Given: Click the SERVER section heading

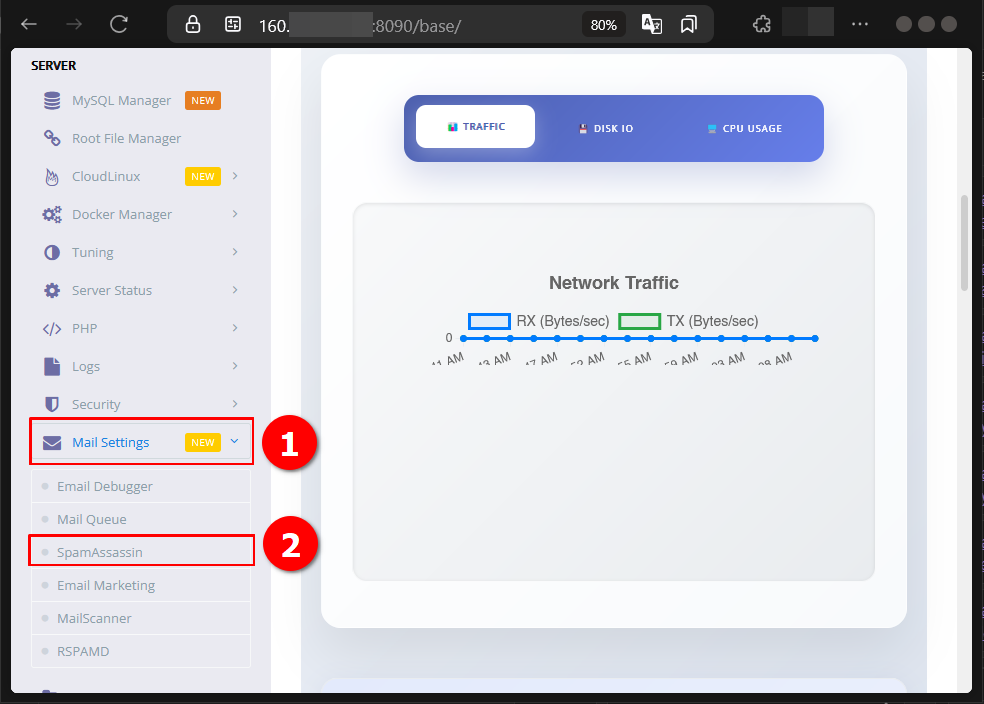Looking at the screenshot, I should [54, 65].
